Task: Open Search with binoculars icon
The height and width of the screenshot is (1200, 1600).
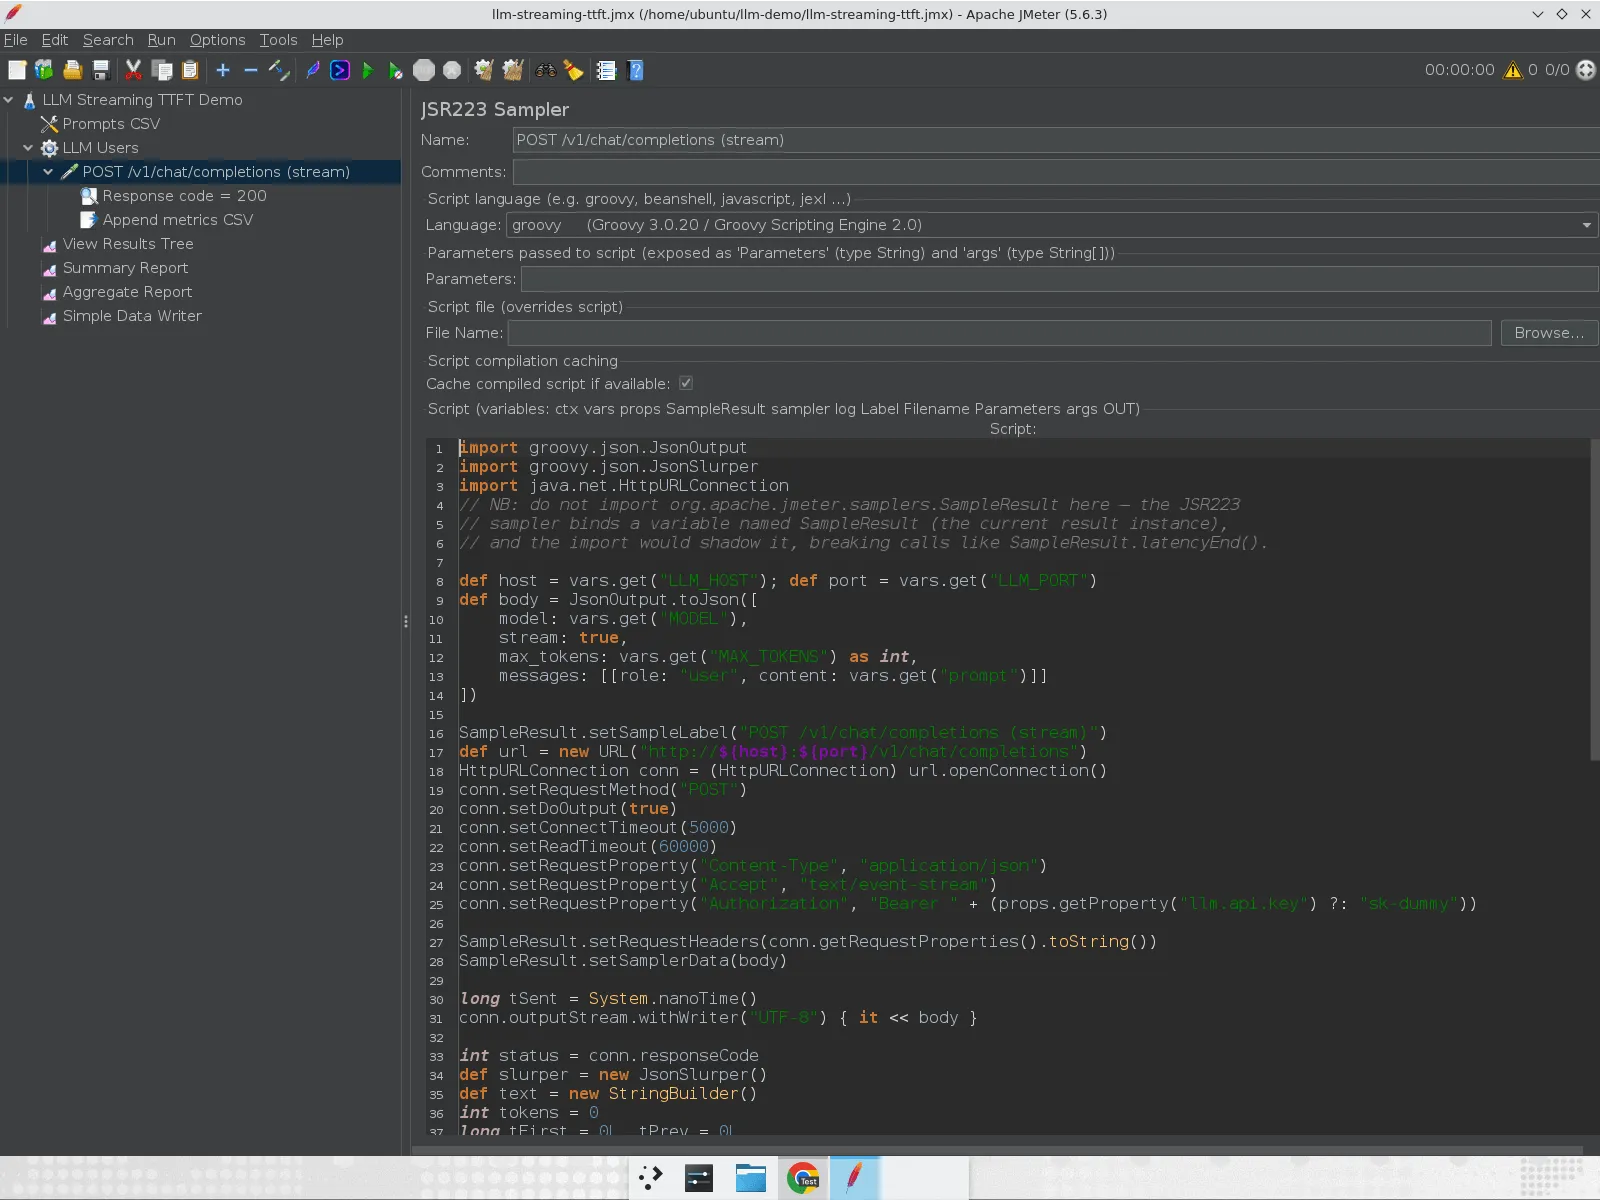Action: (x=546, y=70)
